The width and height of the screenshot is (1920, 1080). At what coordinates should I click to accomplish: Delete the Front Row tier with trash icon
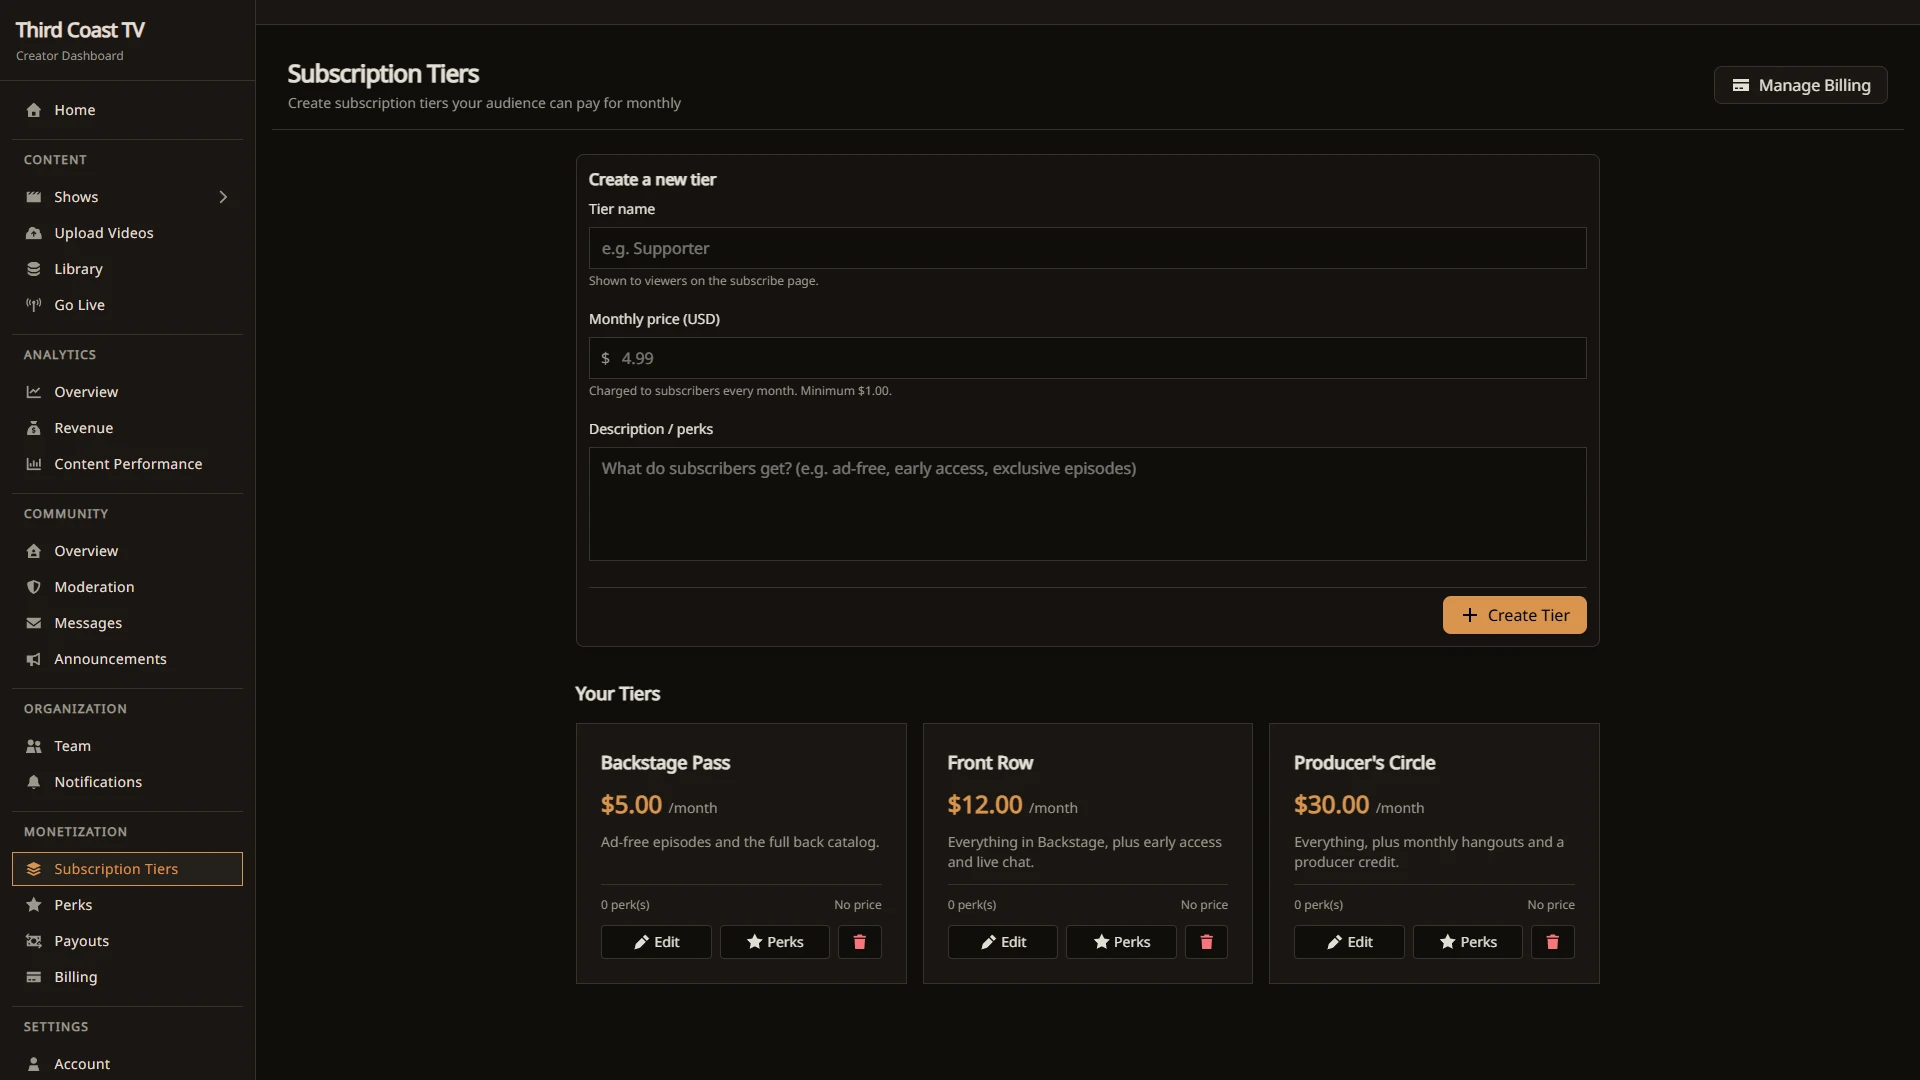(1206, 942)
